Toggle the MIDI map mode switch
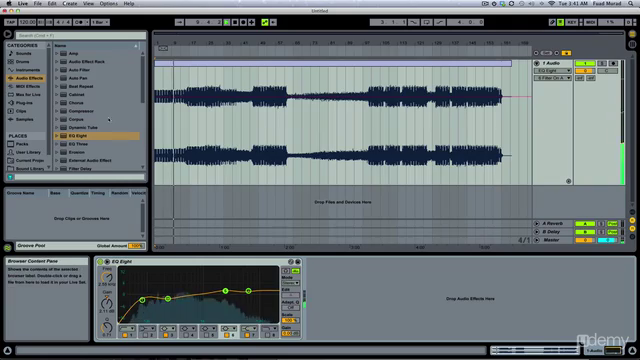The width and height of the screenshot is (640, 360). [591, 22]
